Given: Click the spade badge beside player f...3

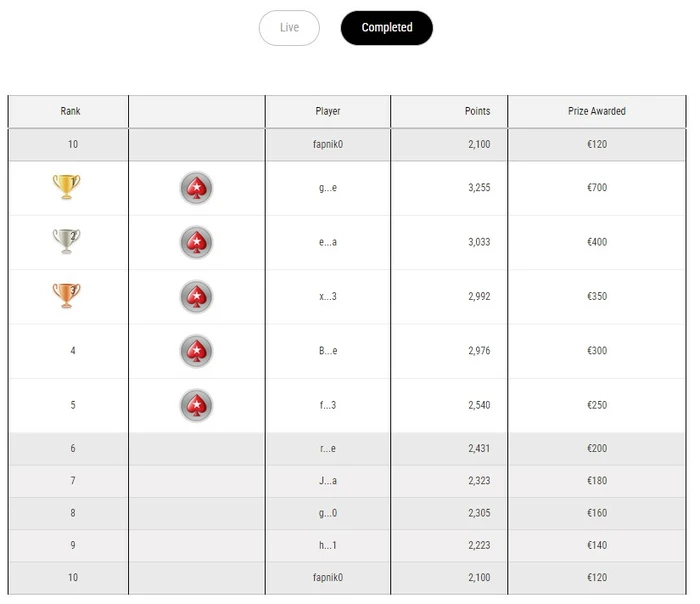Looking at the screenshot, I should pos(196,405).
